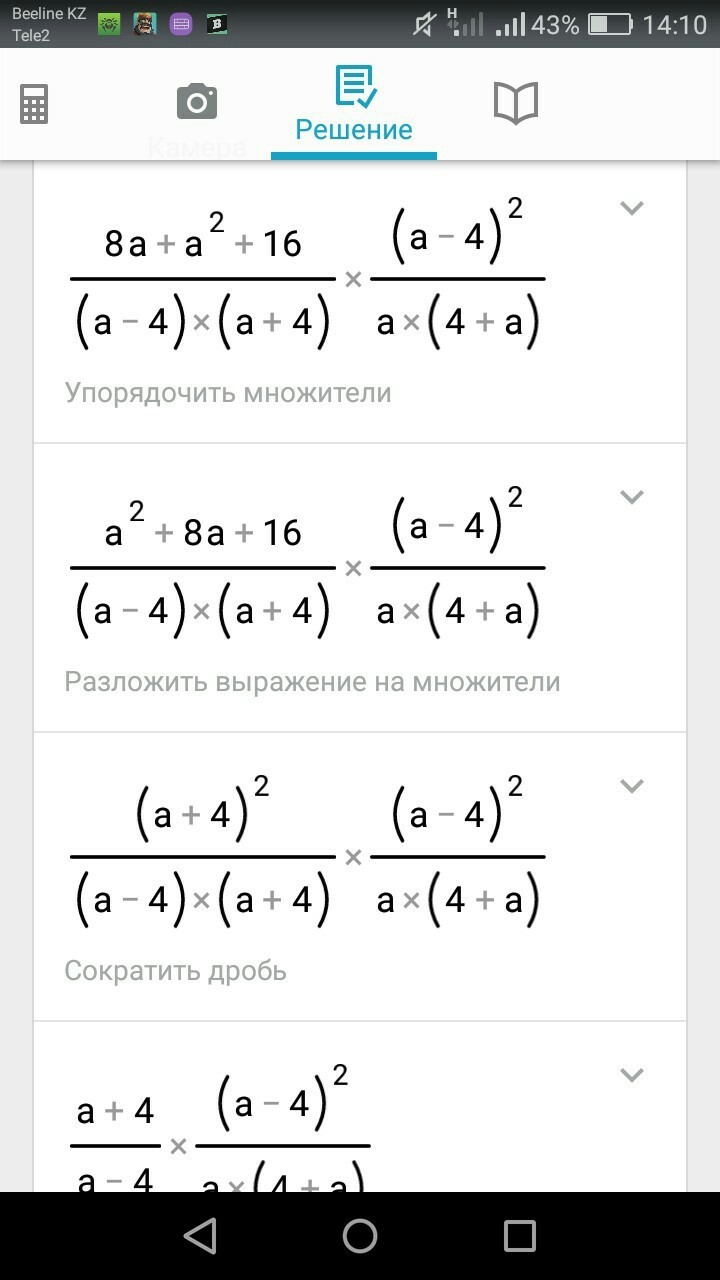Expand the Сократить дробь step
The height and width of the screenshot is (1280, 720).
point(631,786)
